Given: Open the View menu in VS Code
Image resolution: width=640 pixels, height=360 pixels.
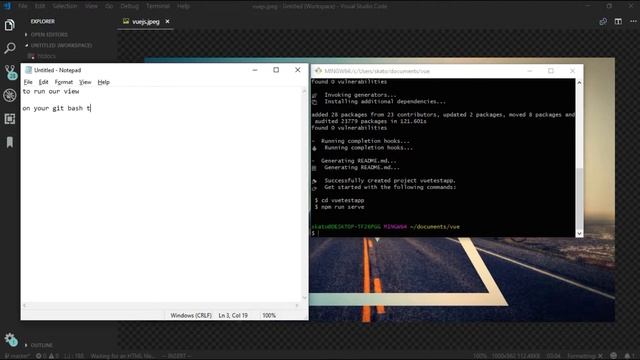Looking at the screenshot, I should [x=91, y=6].
